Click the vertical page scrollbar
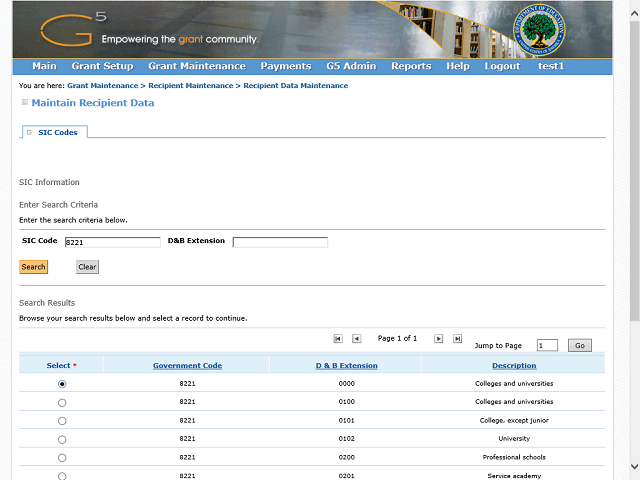This screenshot has width=640, height=480. pos(633,200)
